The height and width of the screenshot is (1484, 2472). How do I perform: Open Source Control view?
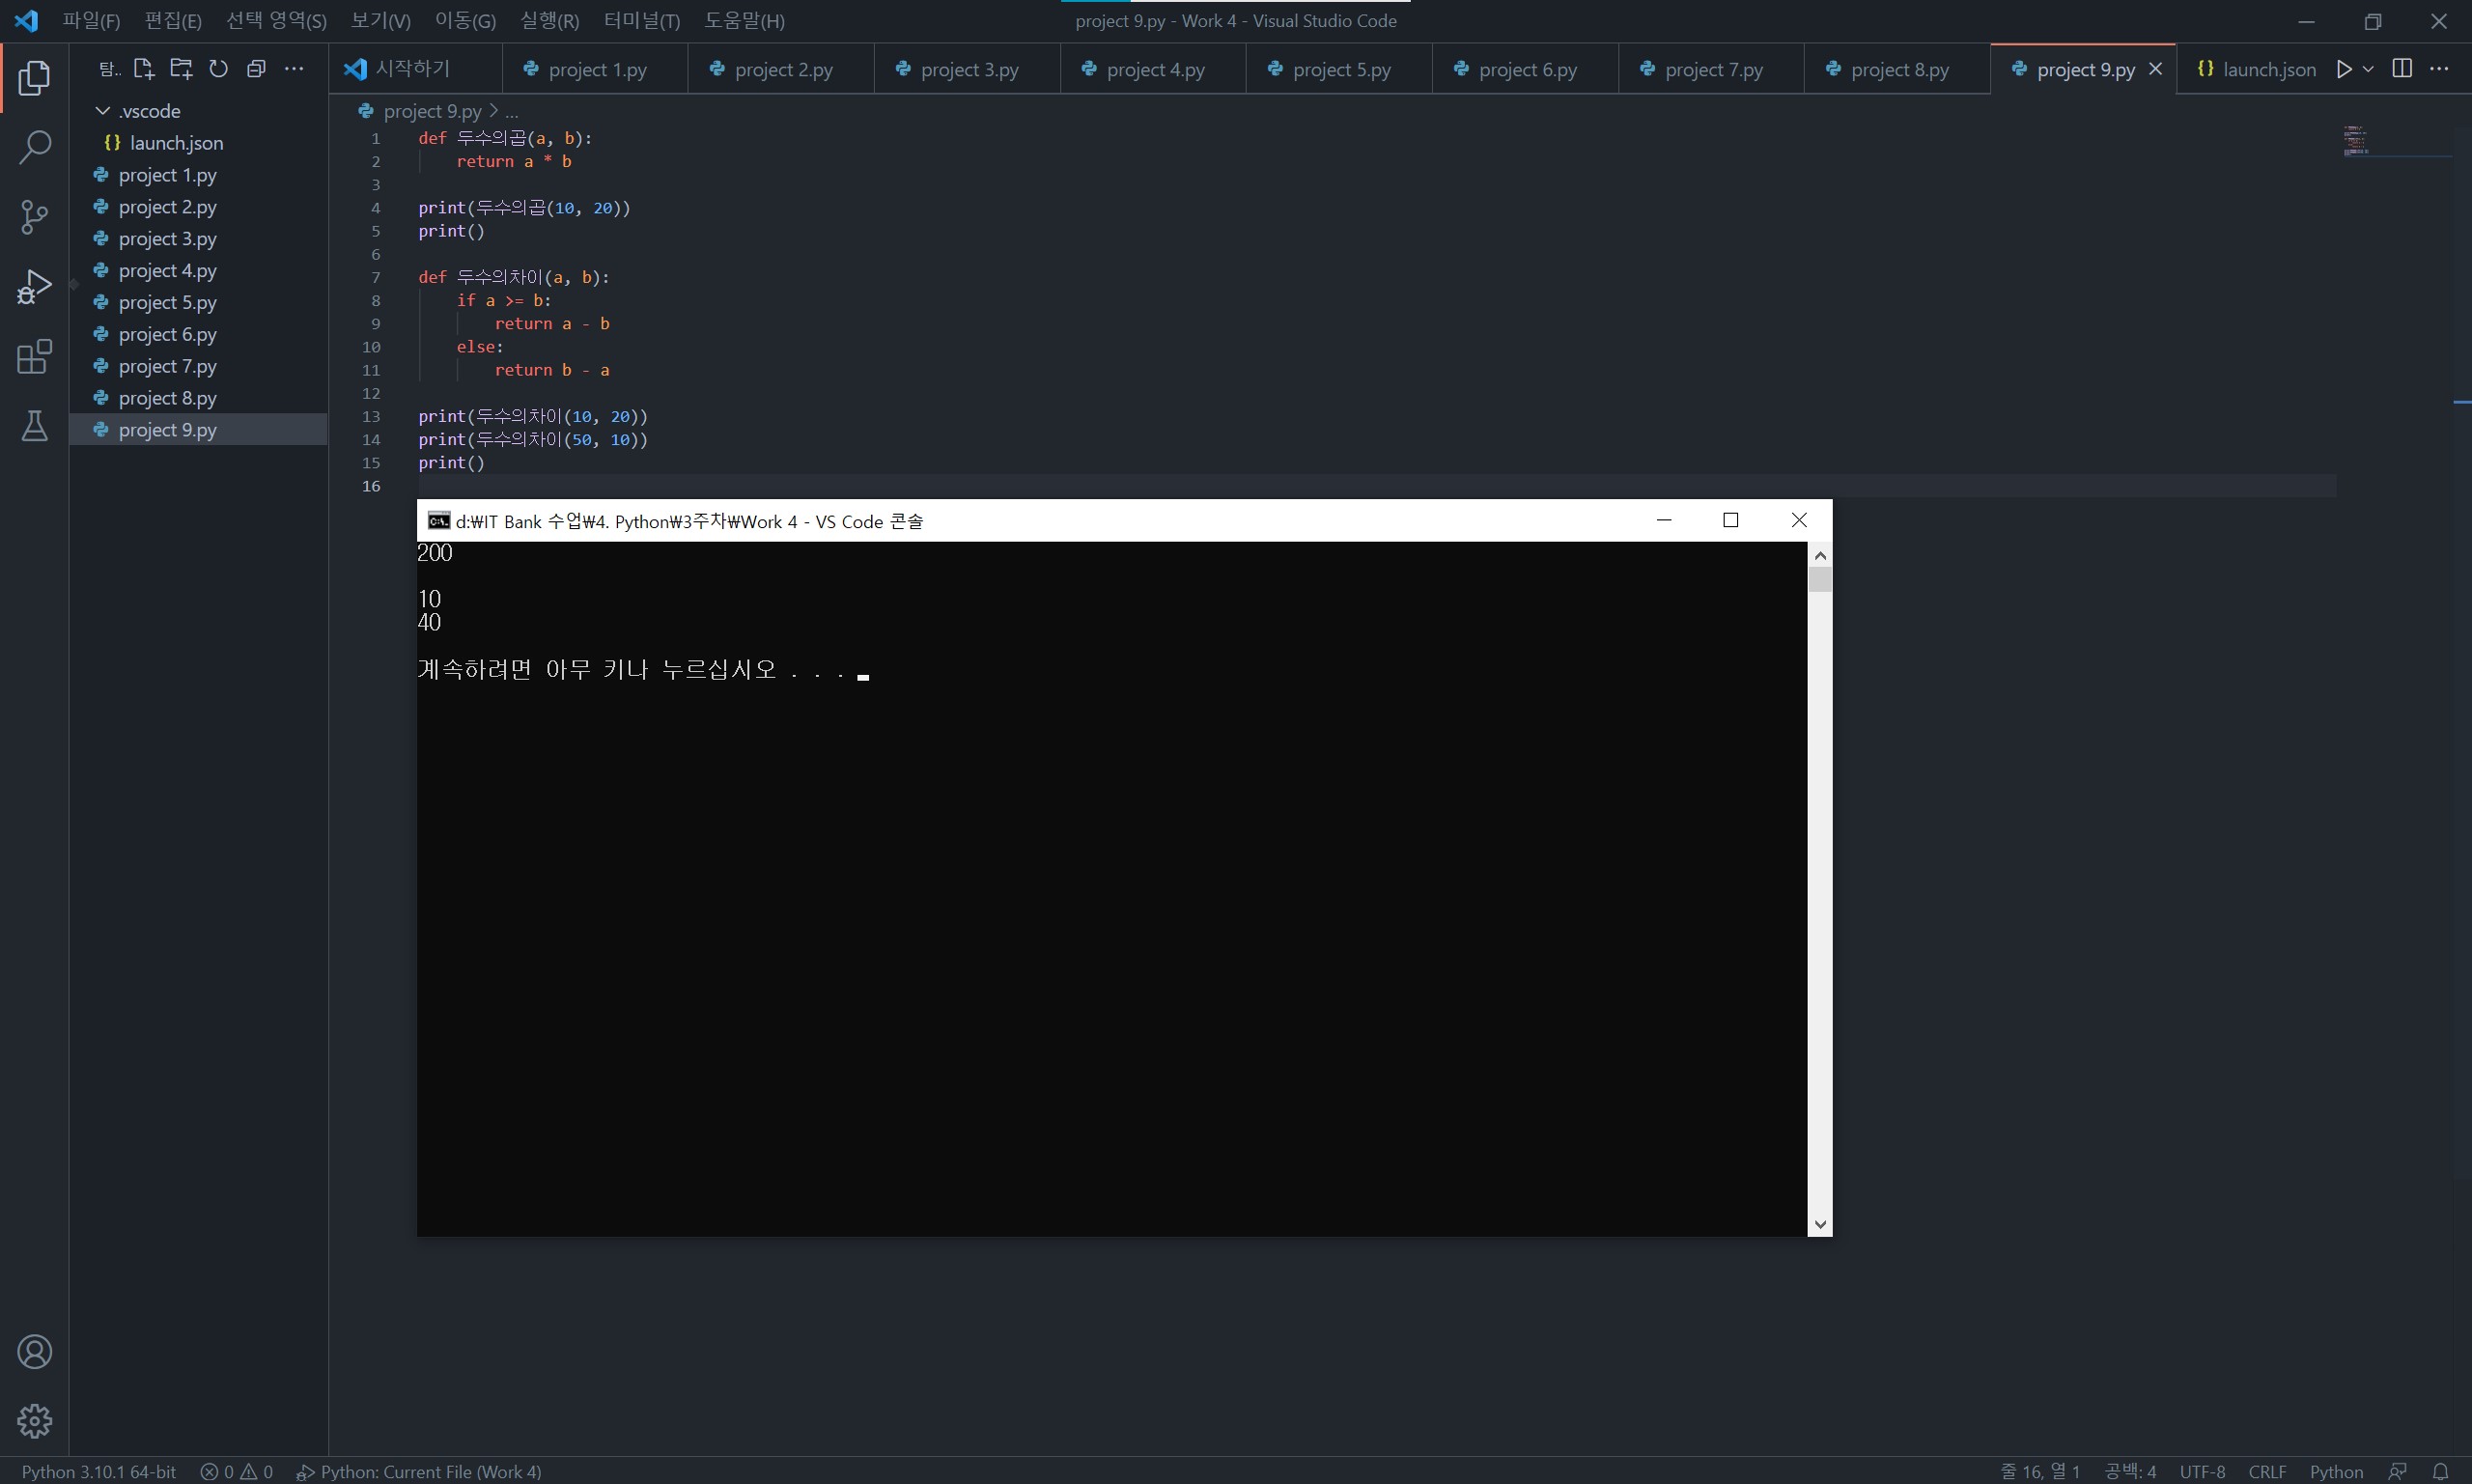coord(34,216)
